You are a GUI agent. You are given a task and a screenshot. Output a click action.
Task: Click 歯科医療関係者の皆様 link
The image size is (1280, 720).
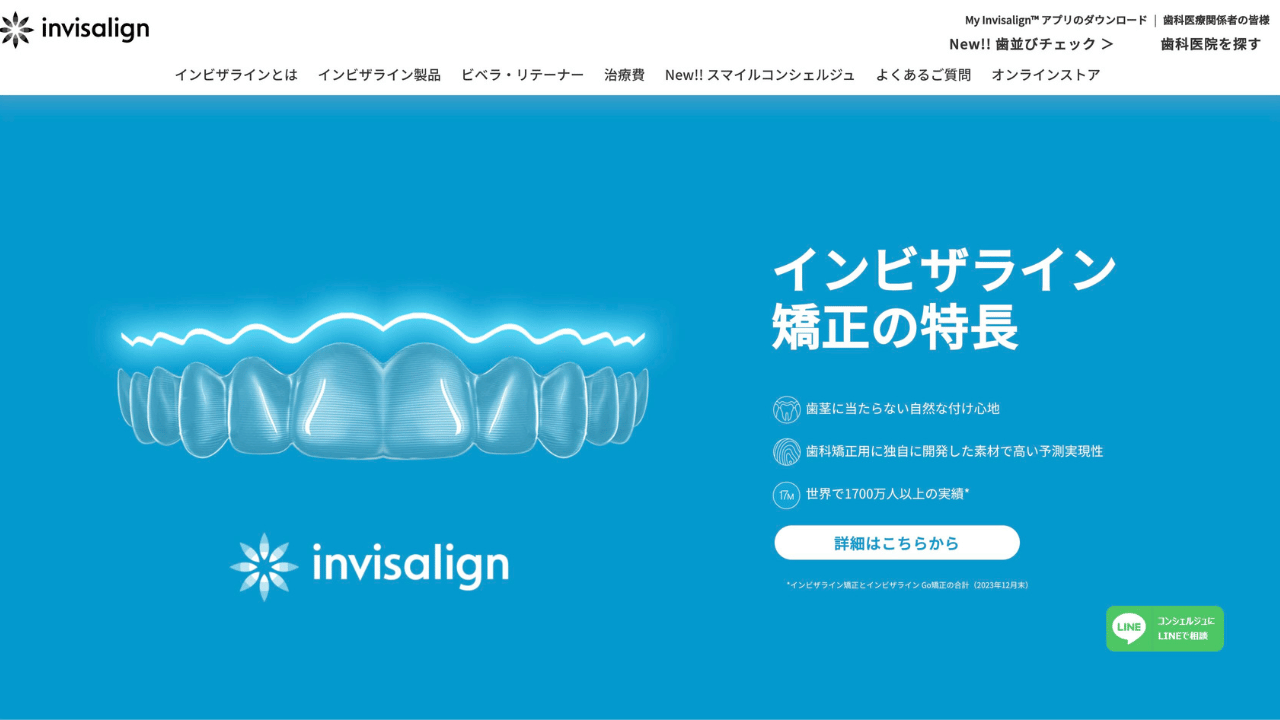(x=1216, y=20)
